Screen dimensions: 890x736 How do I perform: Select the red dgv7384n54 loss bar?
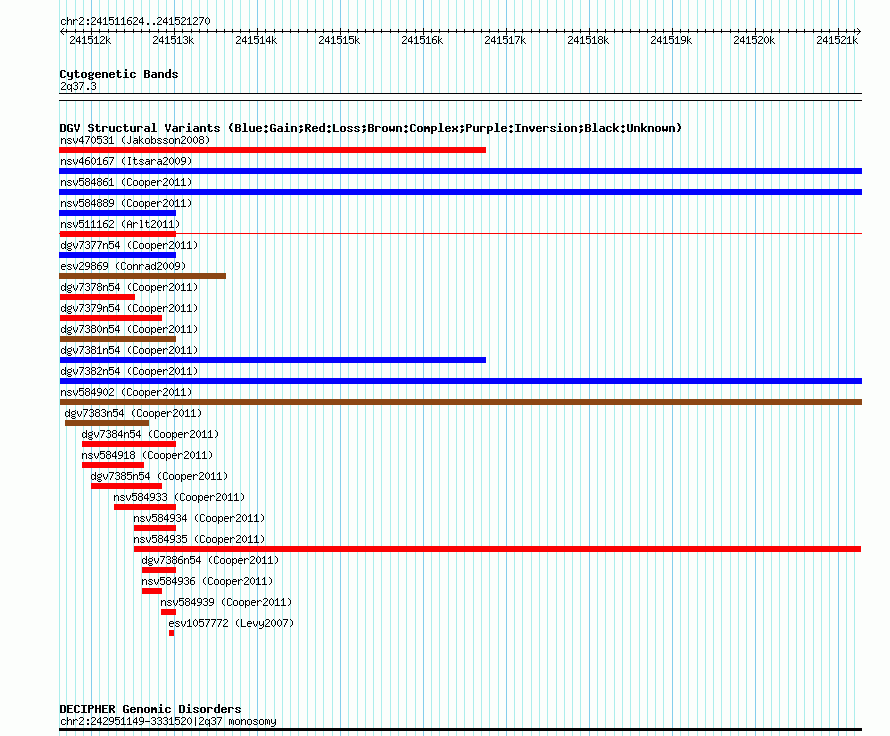point(129,444)
